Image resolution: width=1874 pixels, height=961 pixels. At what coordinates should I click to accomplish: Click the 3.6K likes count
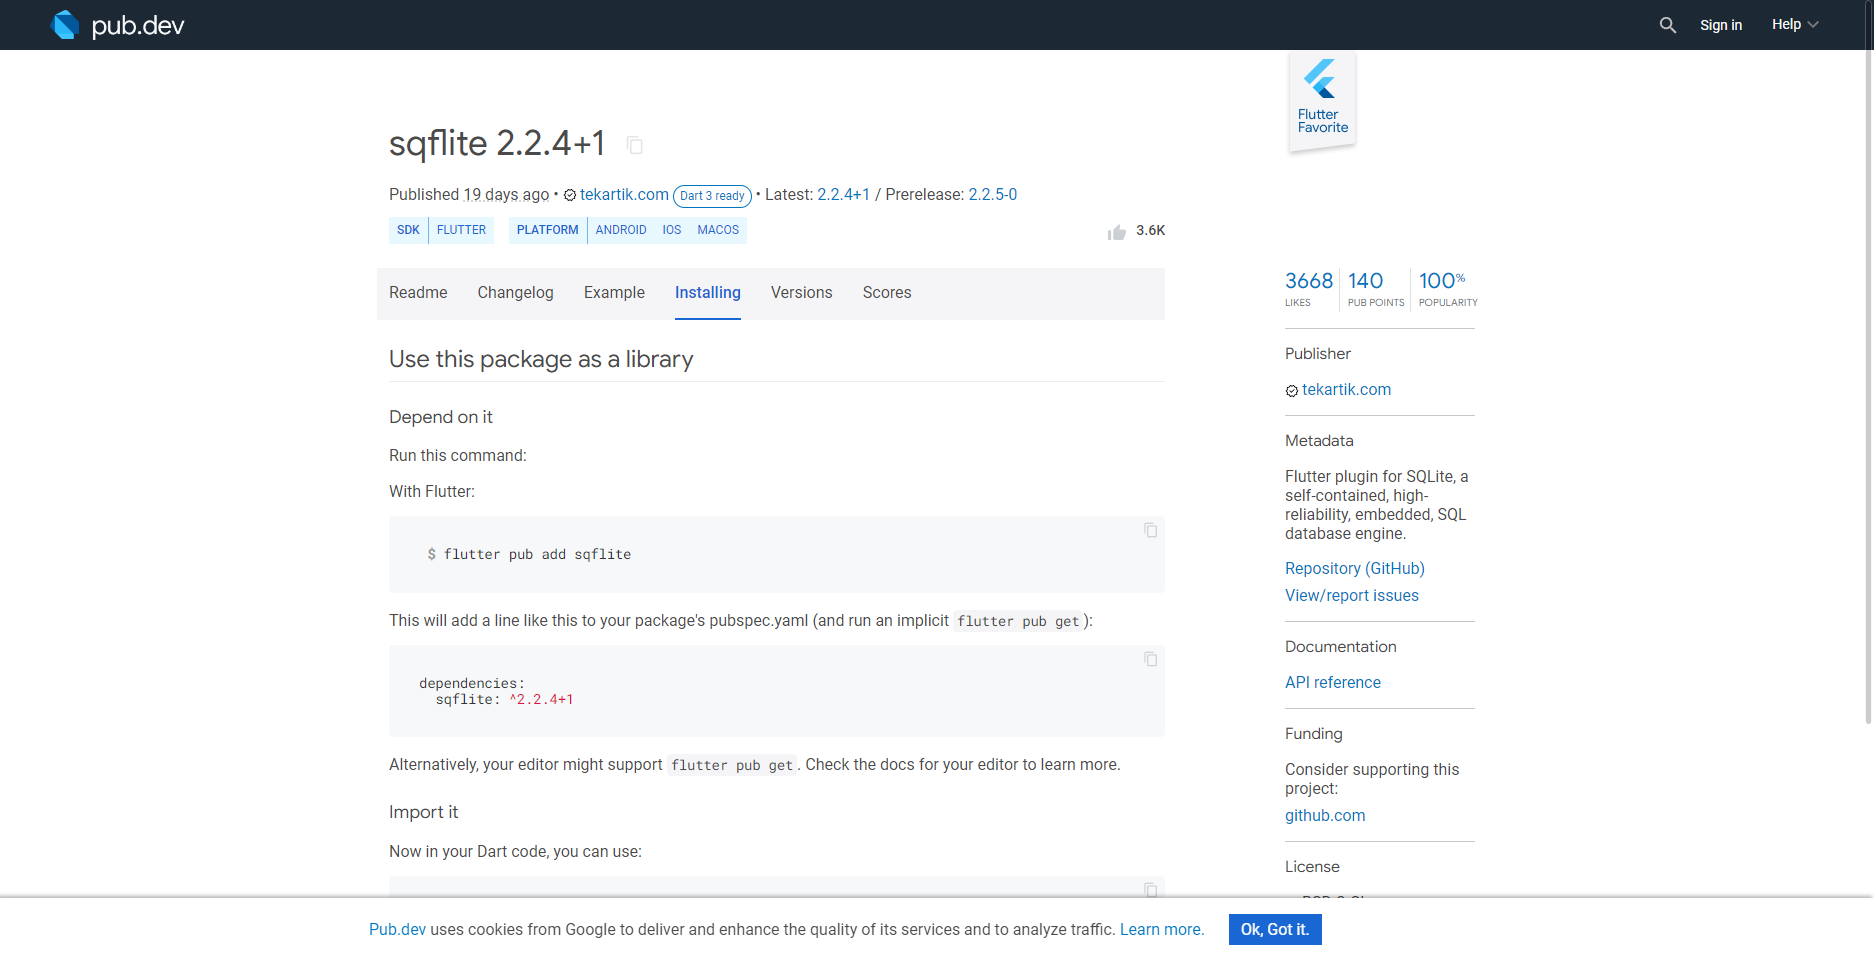pos(1150,231)
